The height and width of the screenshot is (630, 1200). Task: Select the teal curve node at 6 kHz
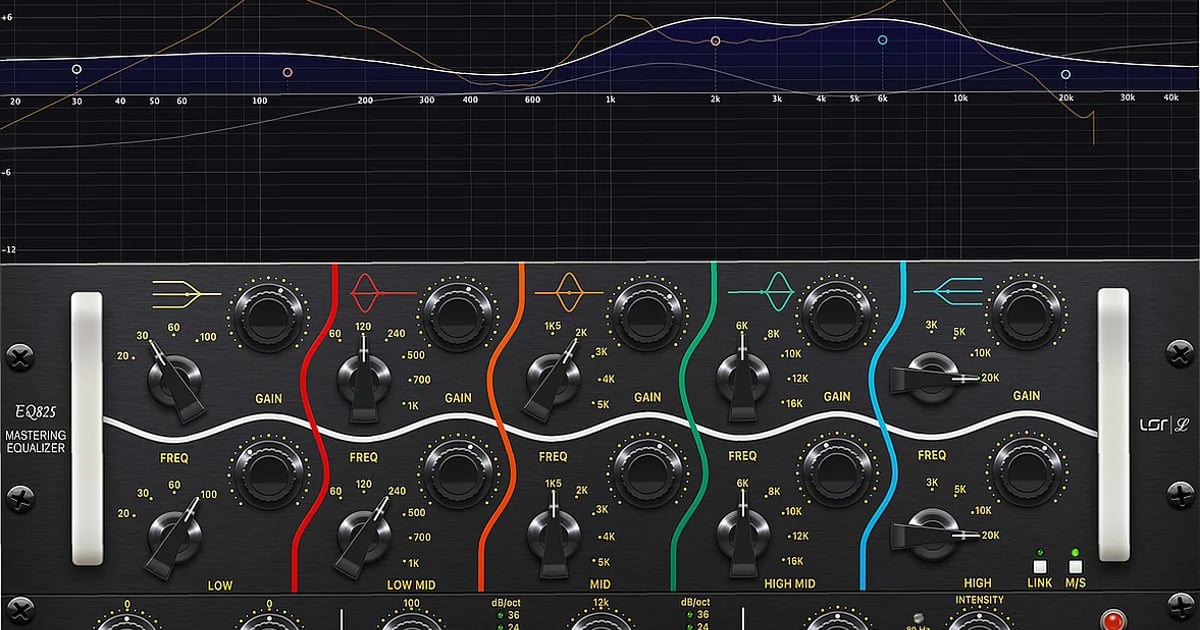coord(881,40)
